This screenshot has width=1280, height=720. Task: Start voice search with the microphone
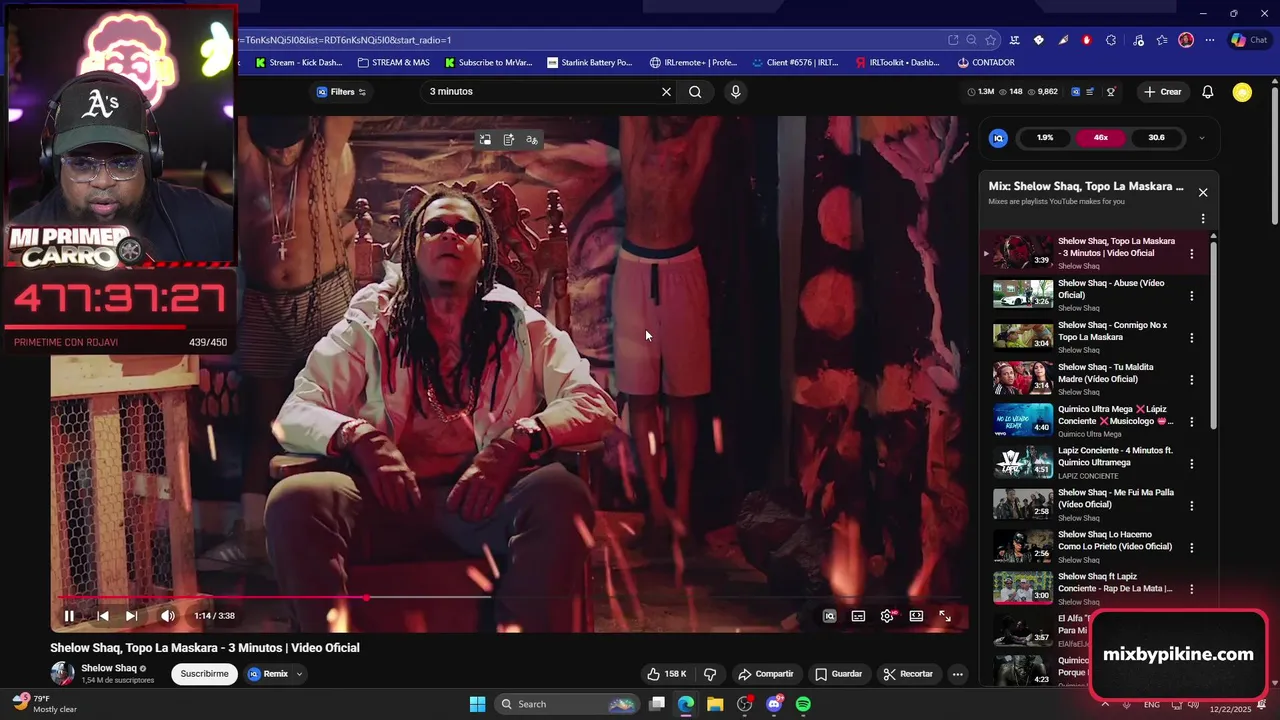[x=735, y=92]
